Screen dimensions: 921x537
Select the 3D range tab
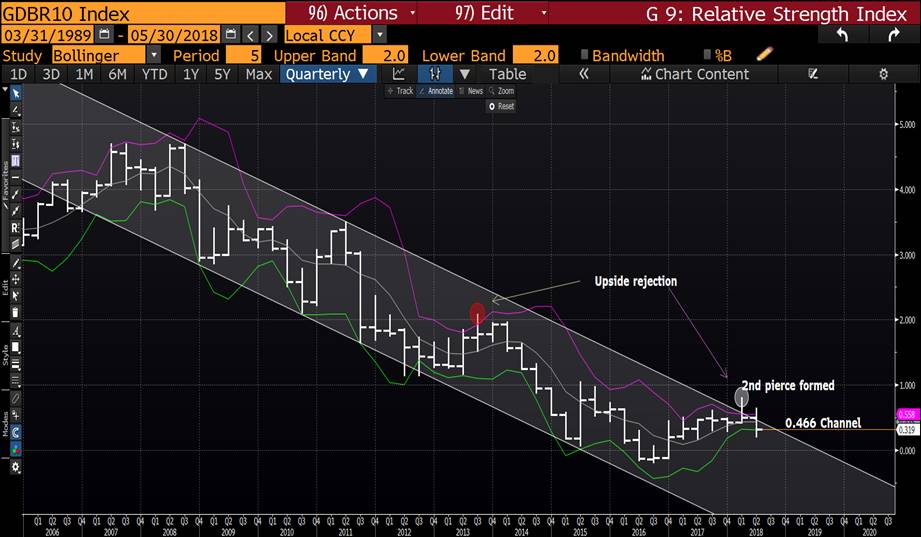click(51, 74)
